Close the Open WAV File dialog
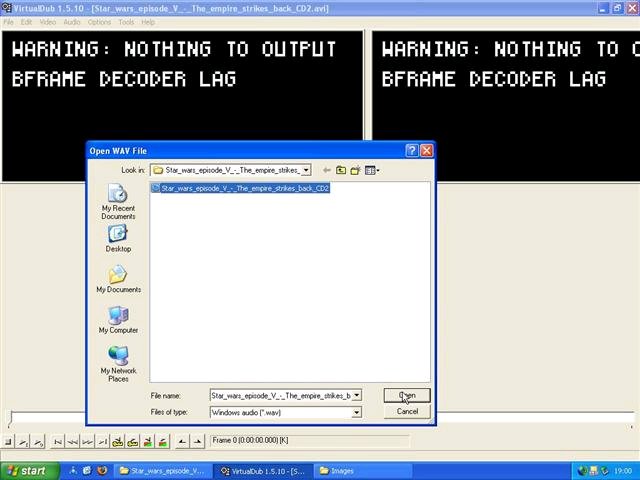 [x=427, y=151]
